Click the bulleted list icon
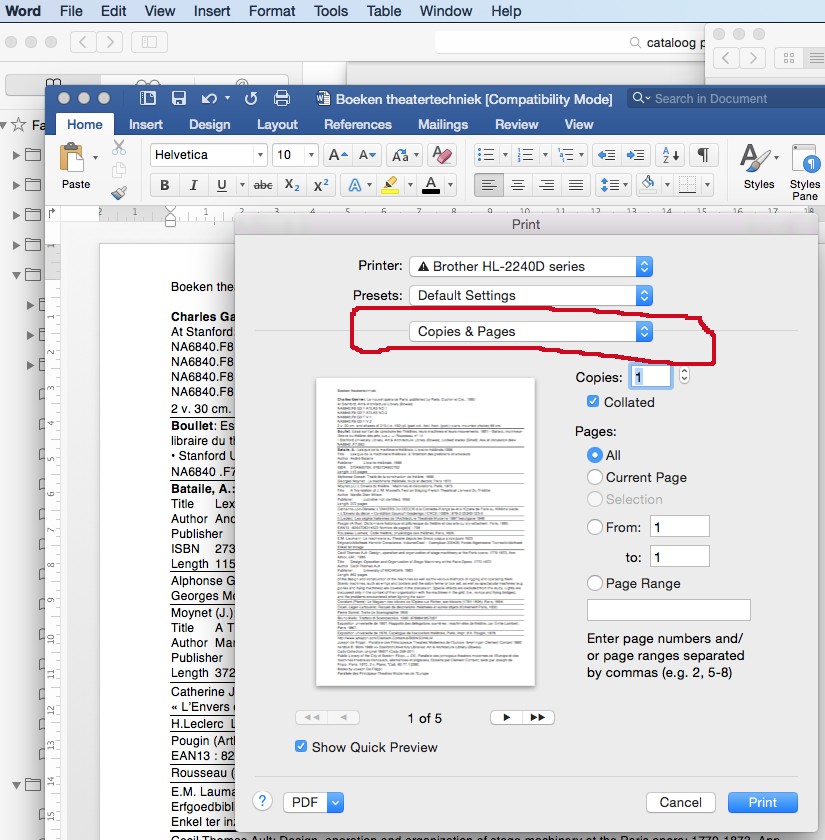The width and height of the screenshot is (825, 840). pos(486,155)
